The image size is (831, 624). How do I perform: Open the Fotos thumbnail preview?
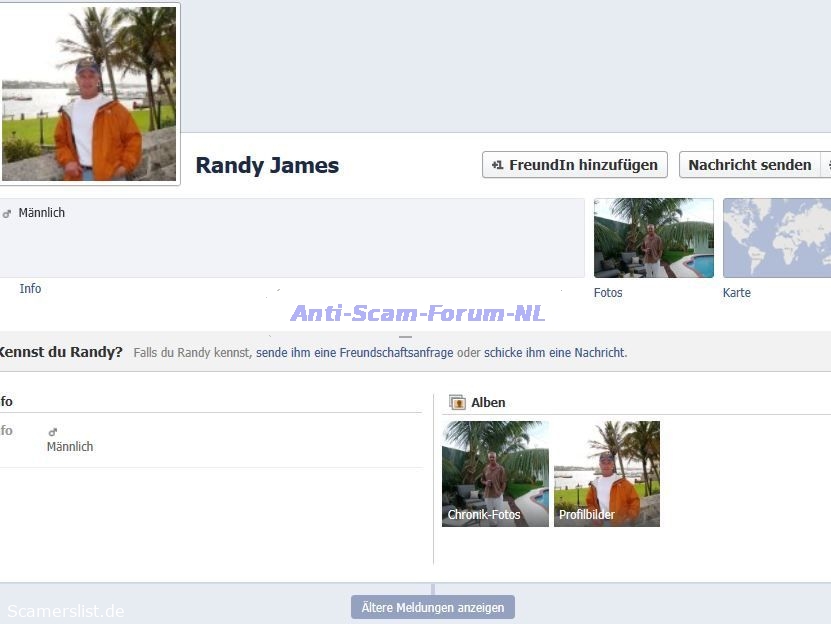tap(653, 238)
